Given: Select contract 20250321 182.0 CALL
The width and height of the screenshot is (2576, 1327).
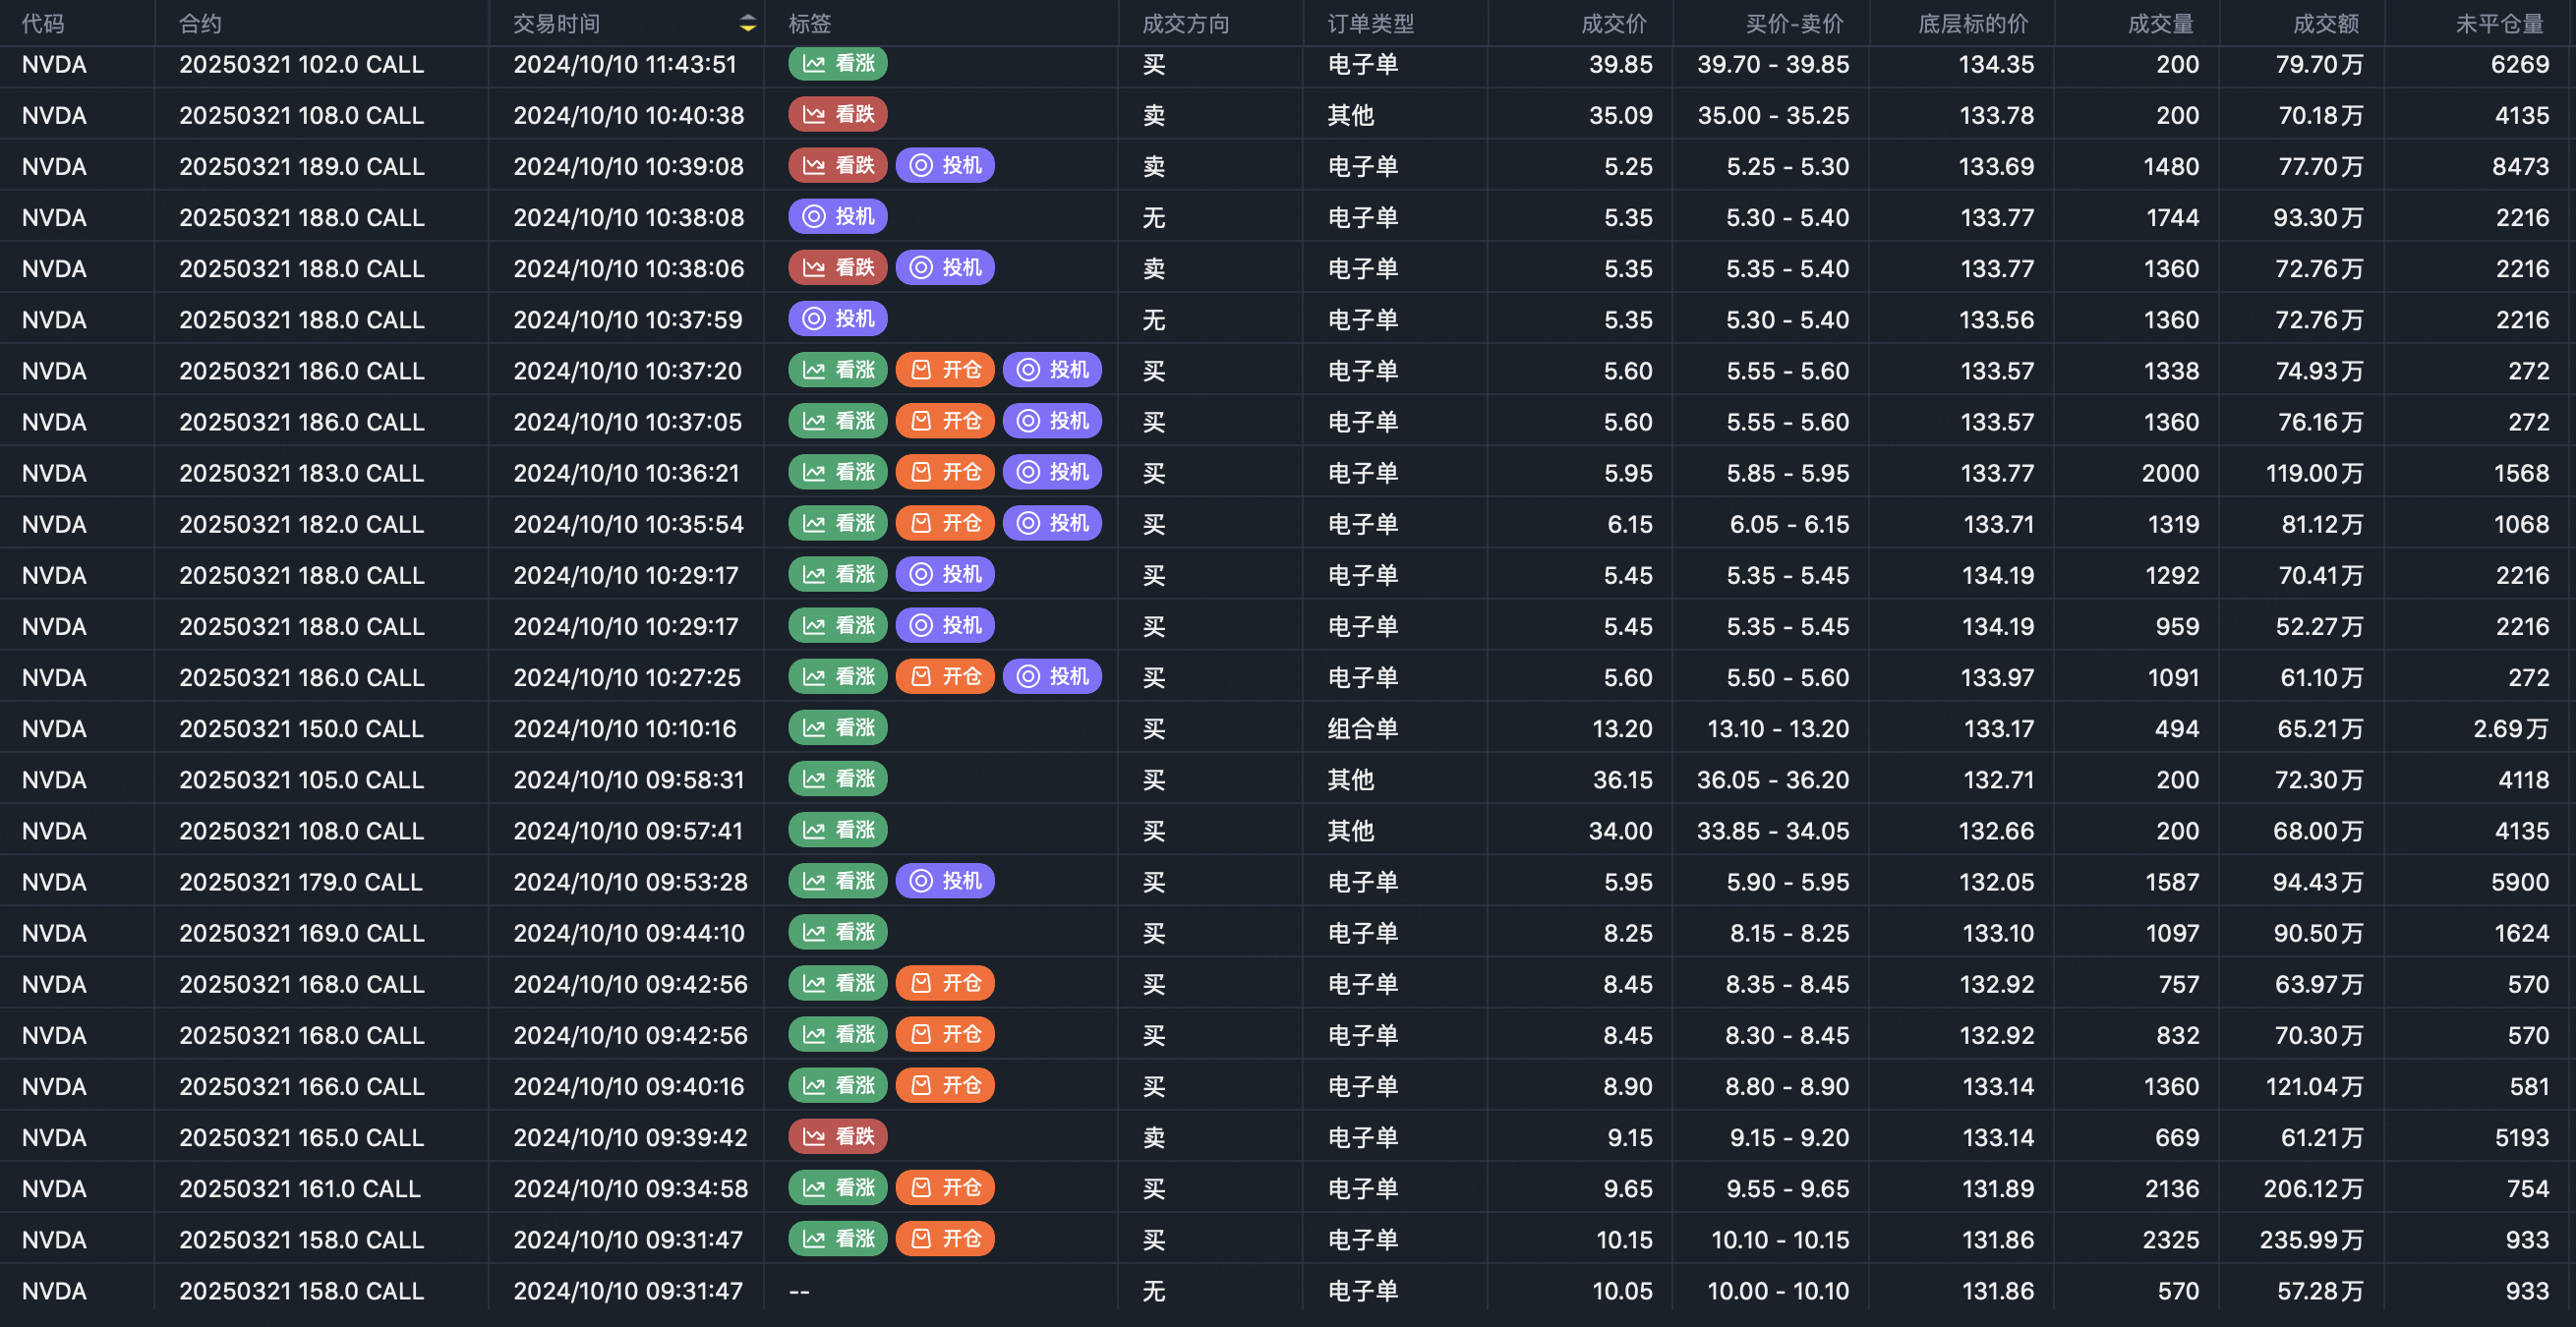Looking at the screenshot, I should point(302,523).
